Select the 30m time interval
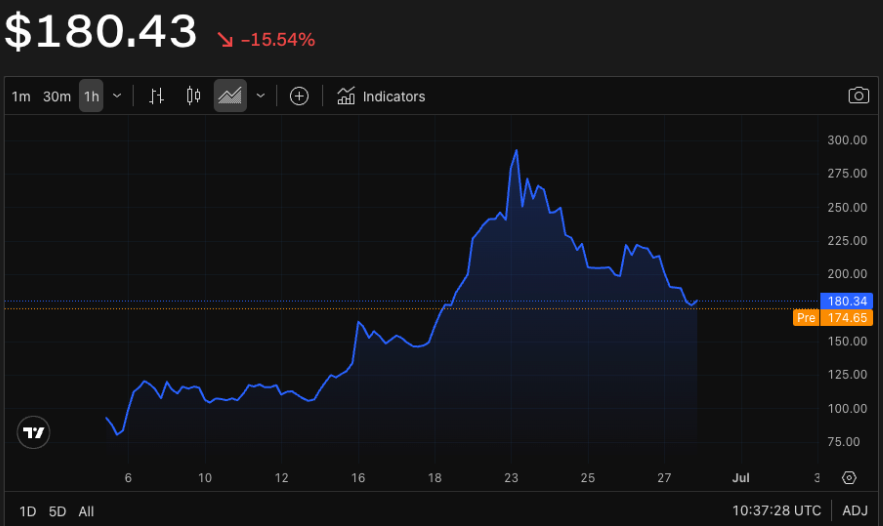Image resolution: width=883 pixels, height=526 pixels. [57, 96]
